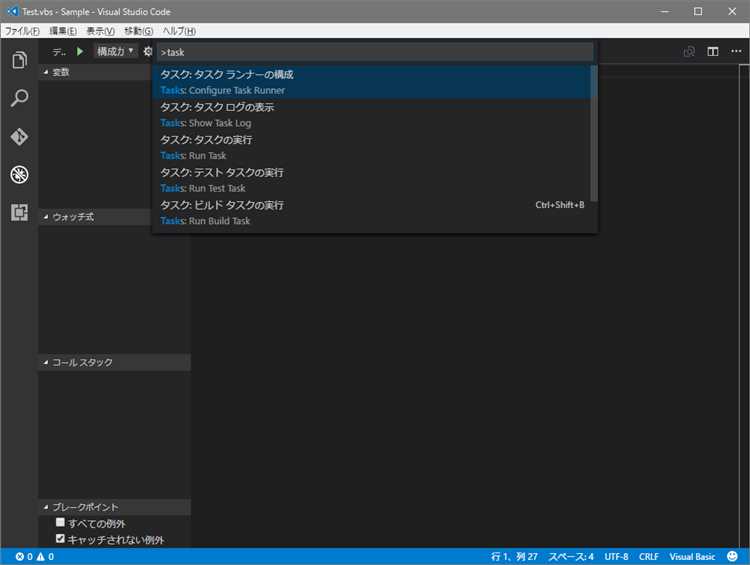Open the ファイル(F) menu
This screenshot has height=565, width=750.
pos(22,31)
